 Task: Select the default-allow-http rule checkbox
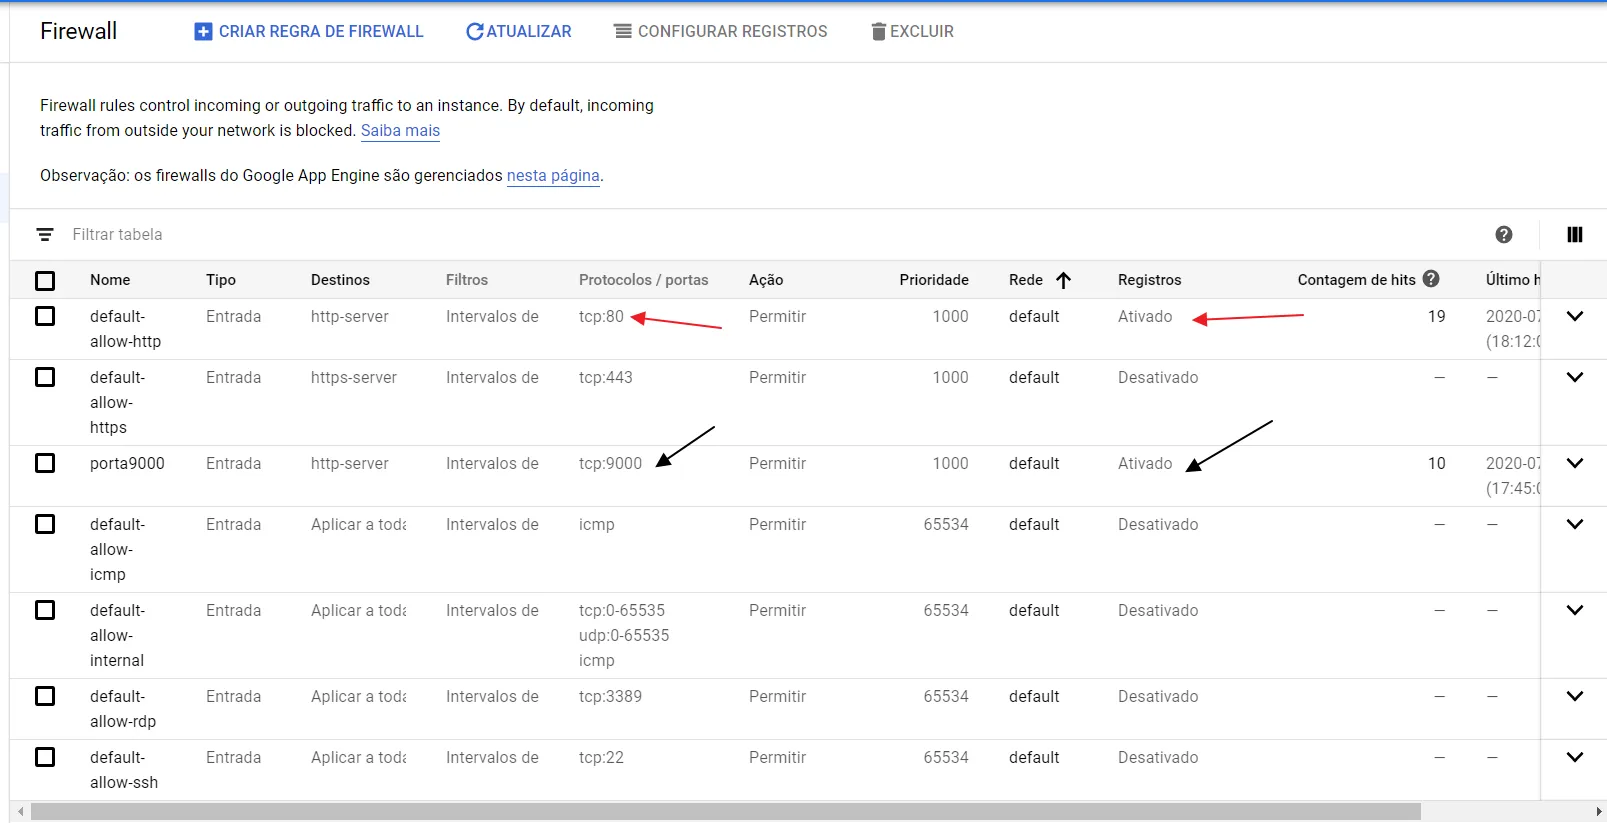(x=45, y=317)
